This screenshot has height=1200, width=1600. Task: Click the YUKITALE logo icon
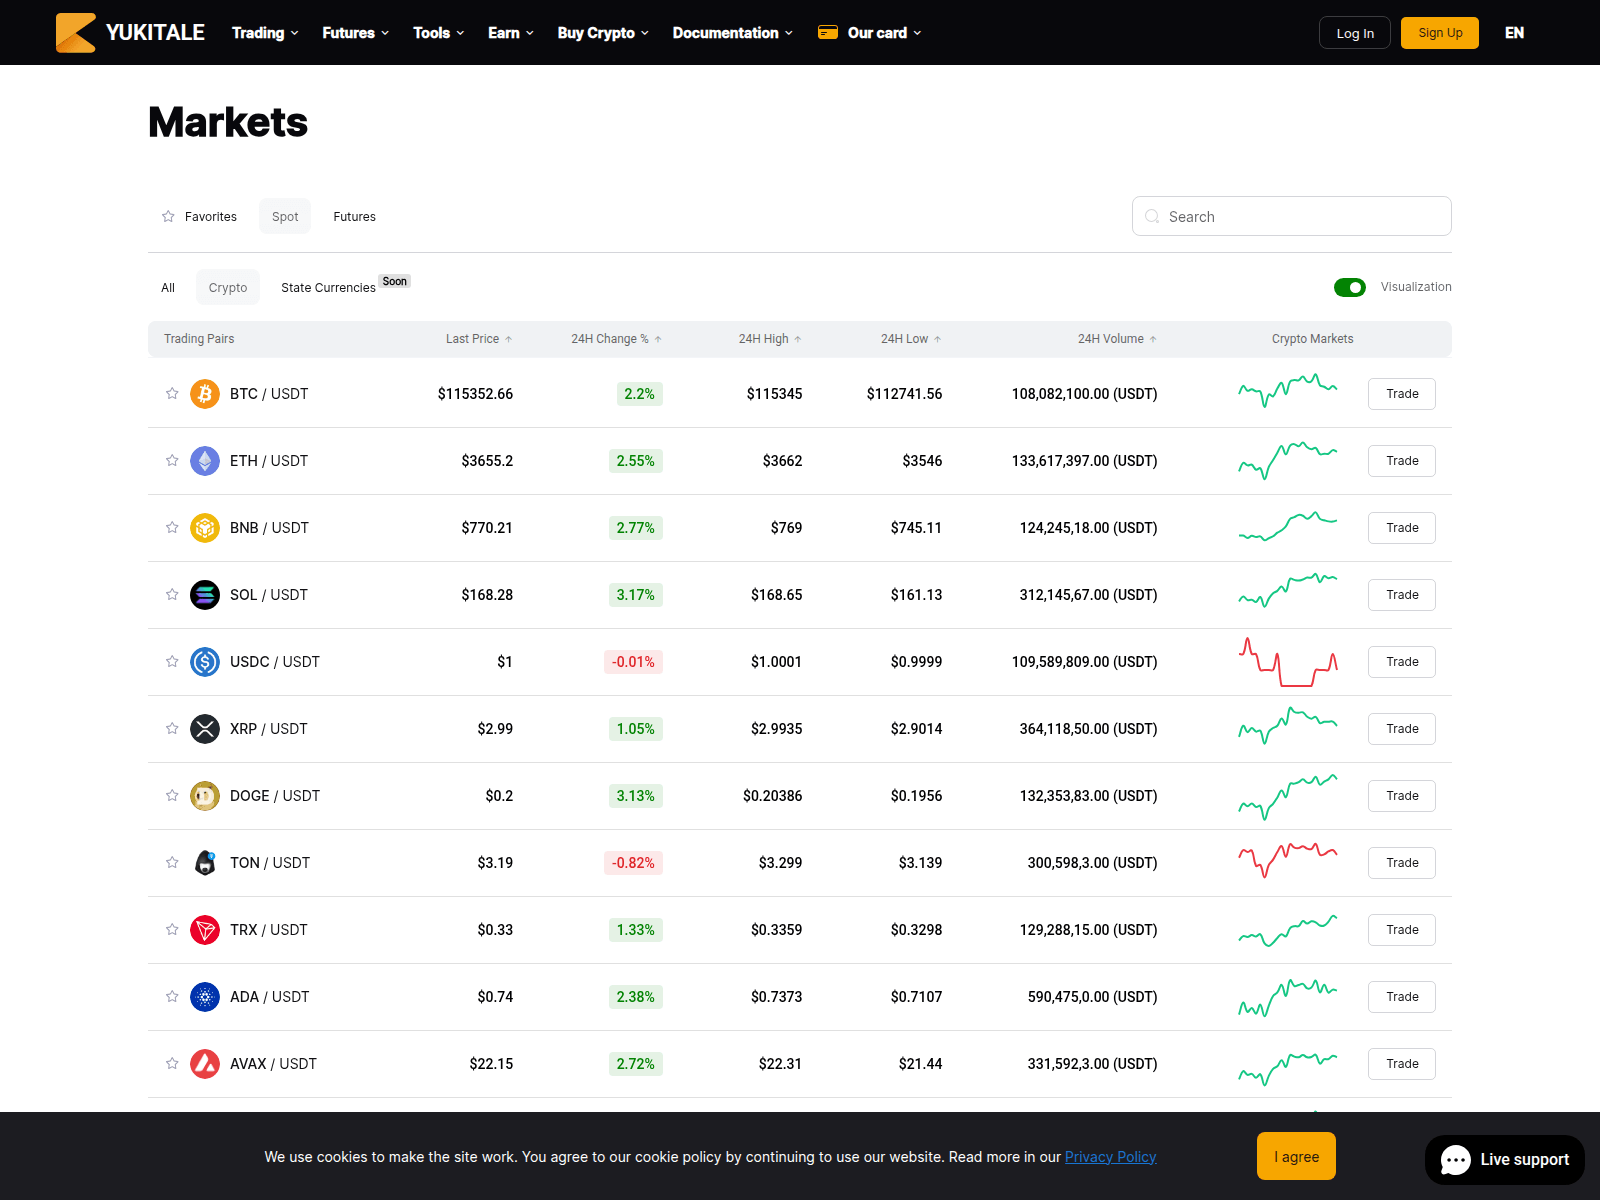76,33
